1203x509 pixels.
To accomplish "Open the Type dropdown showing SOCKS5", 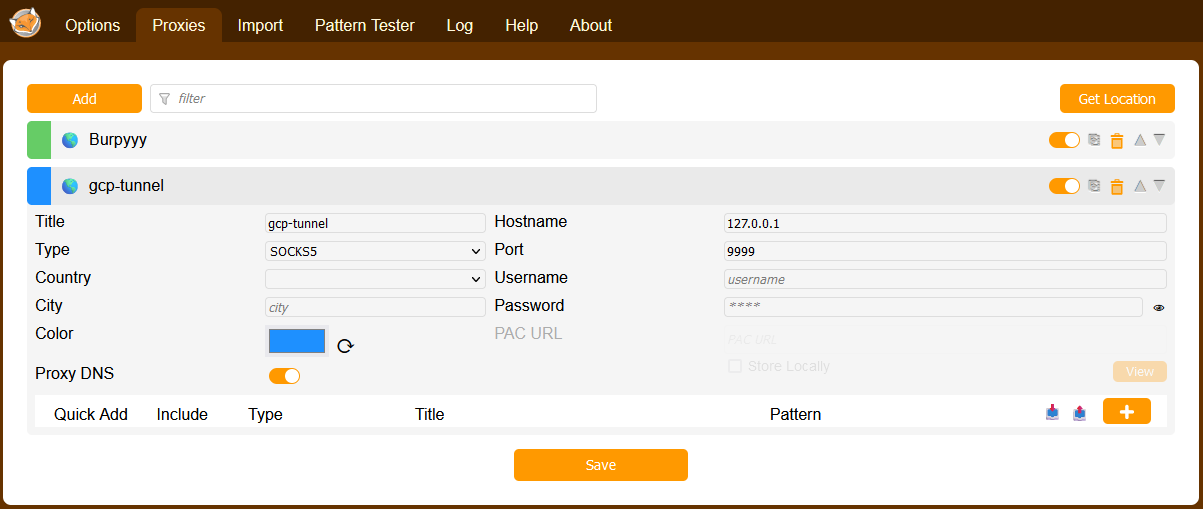I will (375, 251).
